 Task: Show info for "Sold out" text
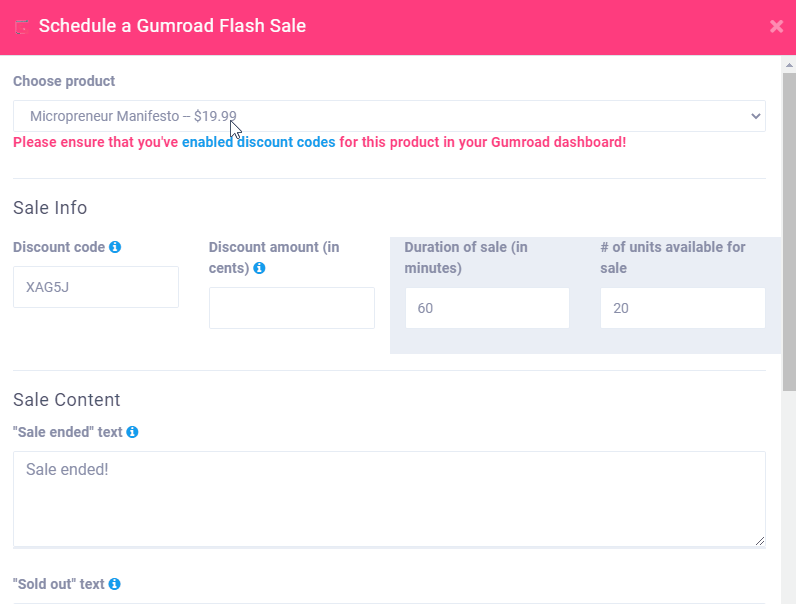coord(114,584)
